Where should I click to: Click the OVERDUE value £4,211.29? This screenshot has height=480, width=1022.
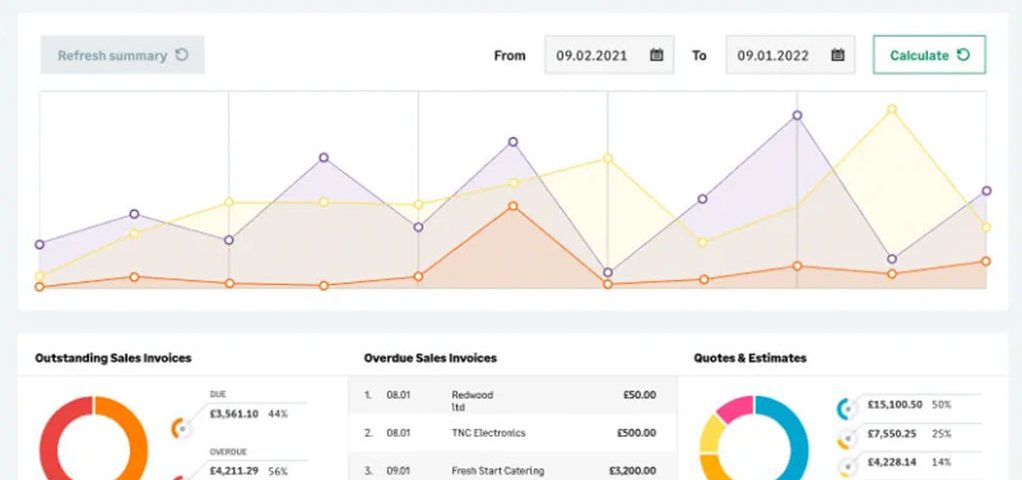pos(234,471)
